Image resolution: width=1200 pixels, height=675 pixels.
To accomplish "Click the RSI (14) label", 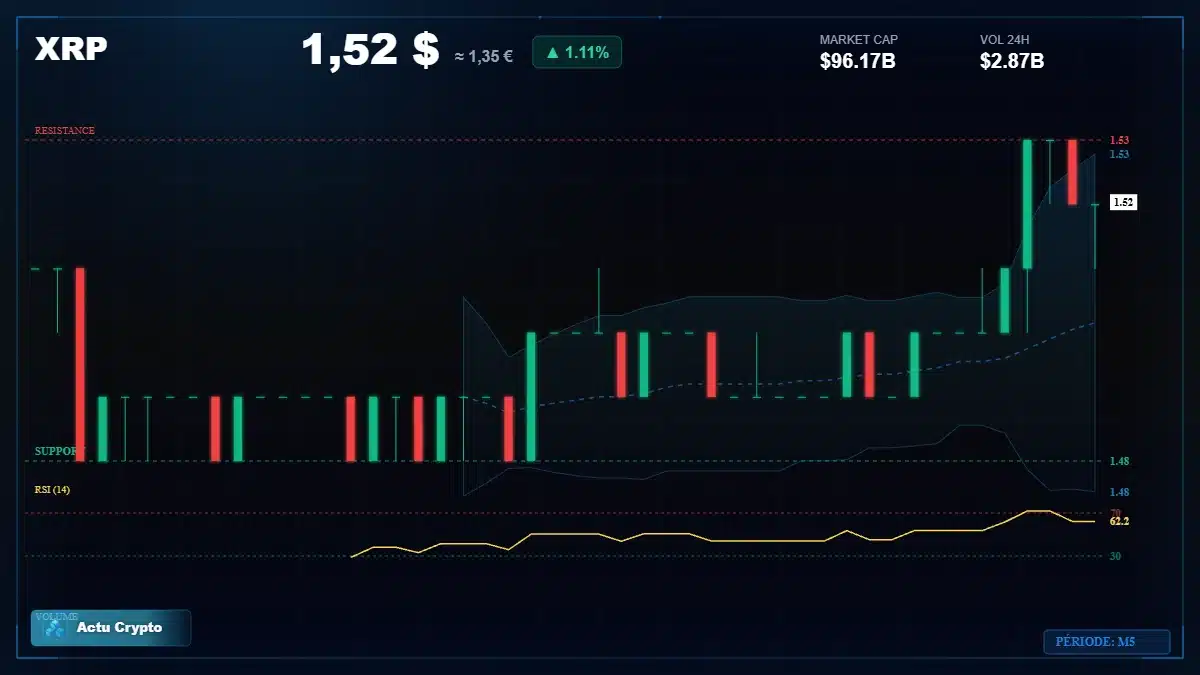I will click(x=52, y=490).
